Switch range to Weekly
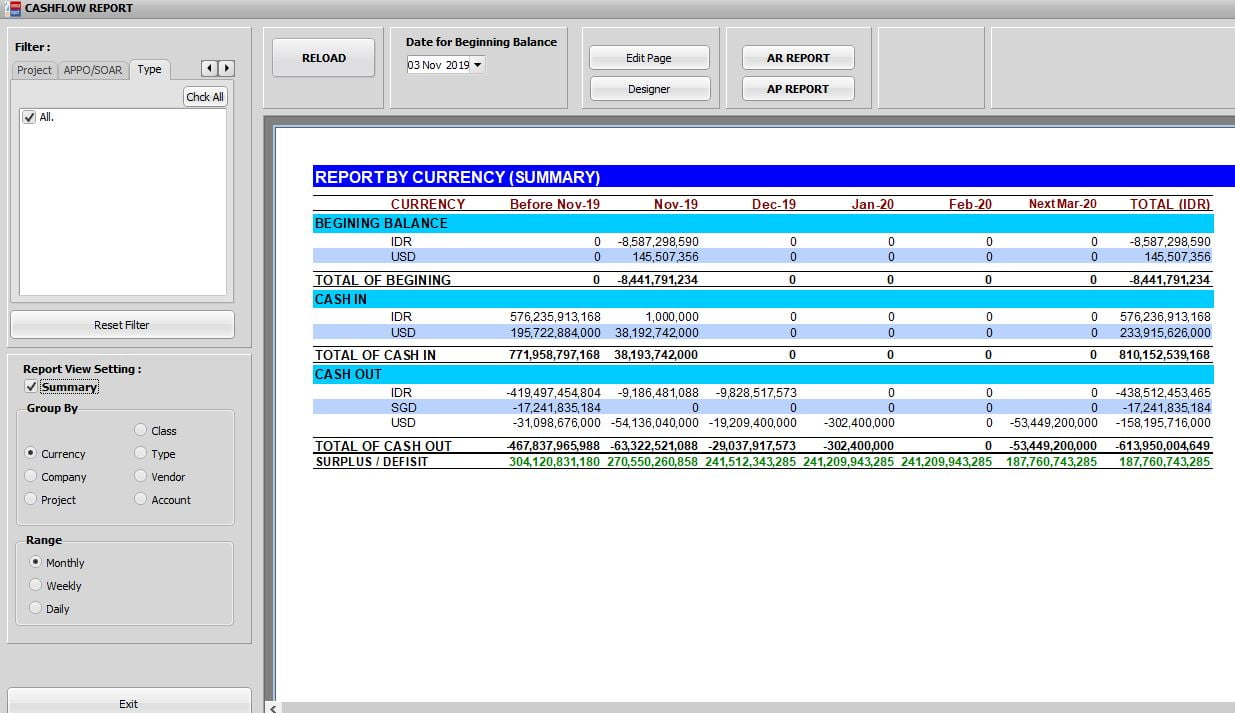The width and height of the screenshot is (1235, 713). (36, 585)
